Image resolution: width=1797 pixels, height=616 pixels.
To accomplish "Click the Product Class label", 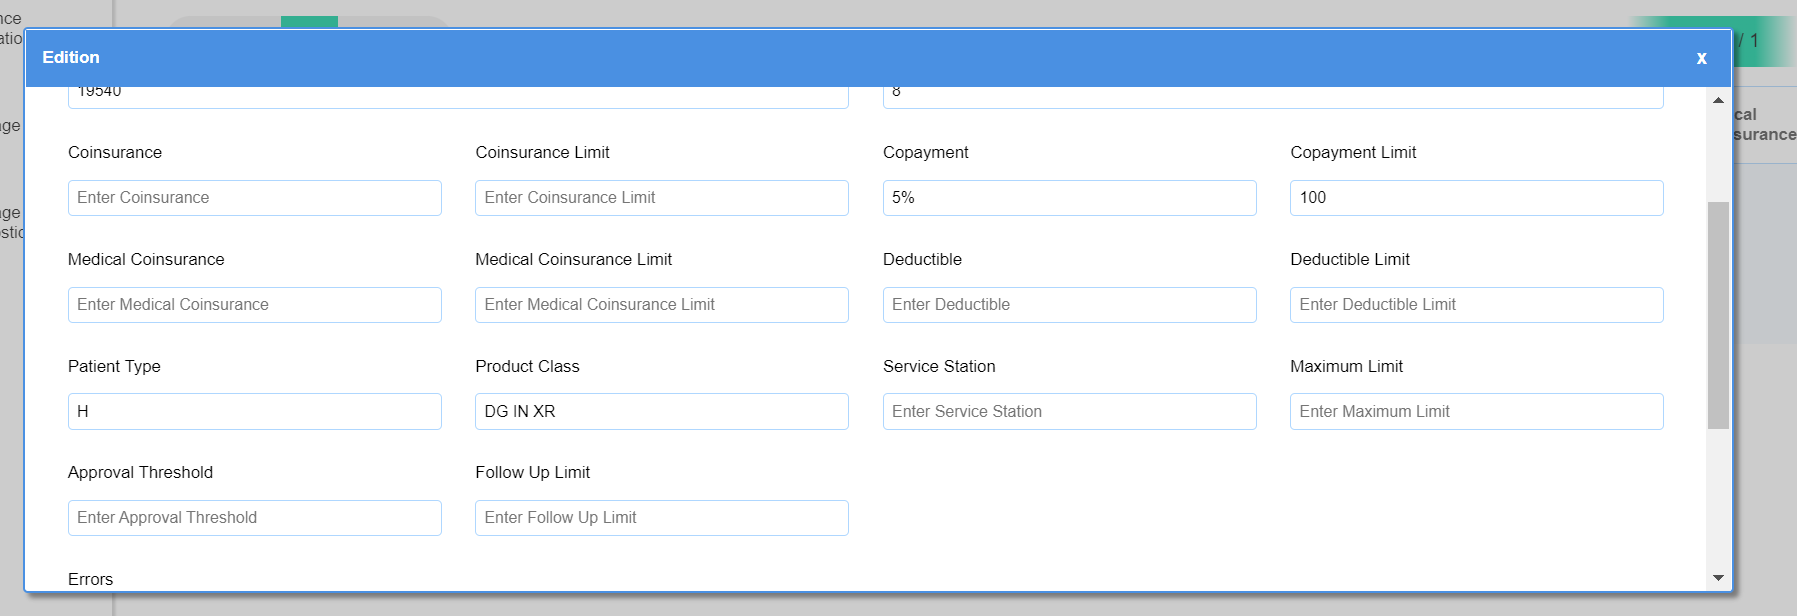I will (x=527, y=366).
